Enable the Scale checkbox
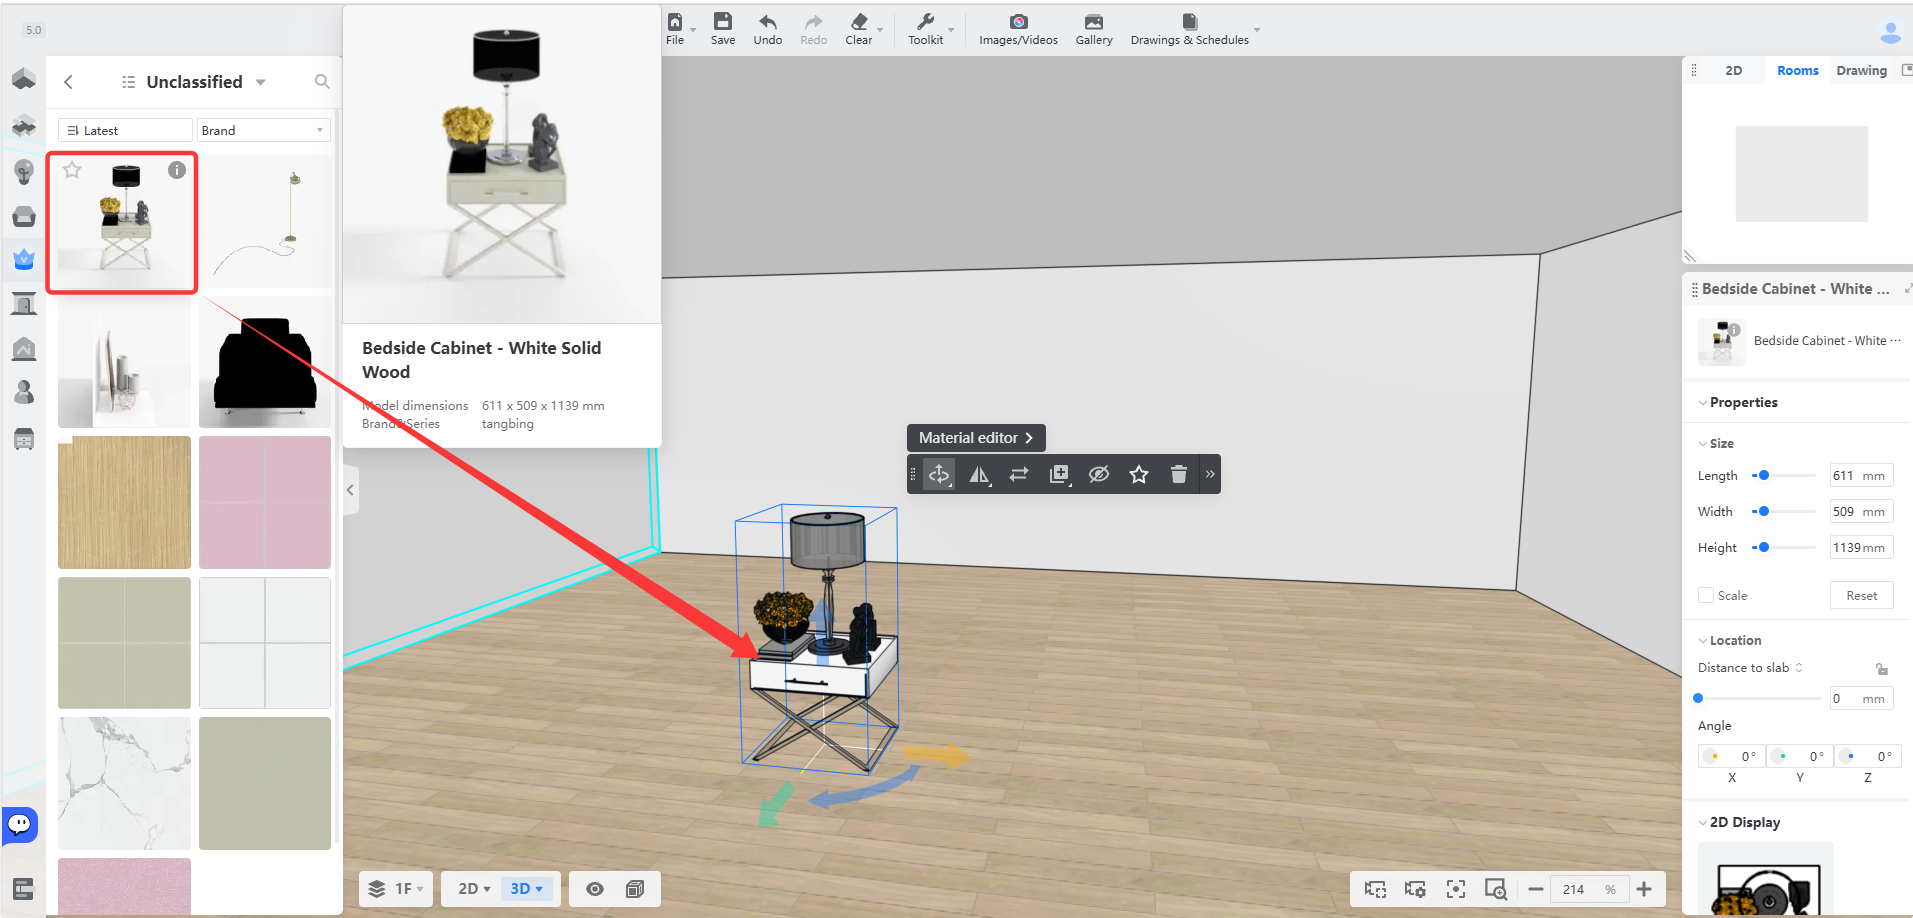The width and height of the screenshot is (1913, 918). tap(1706, 595)
